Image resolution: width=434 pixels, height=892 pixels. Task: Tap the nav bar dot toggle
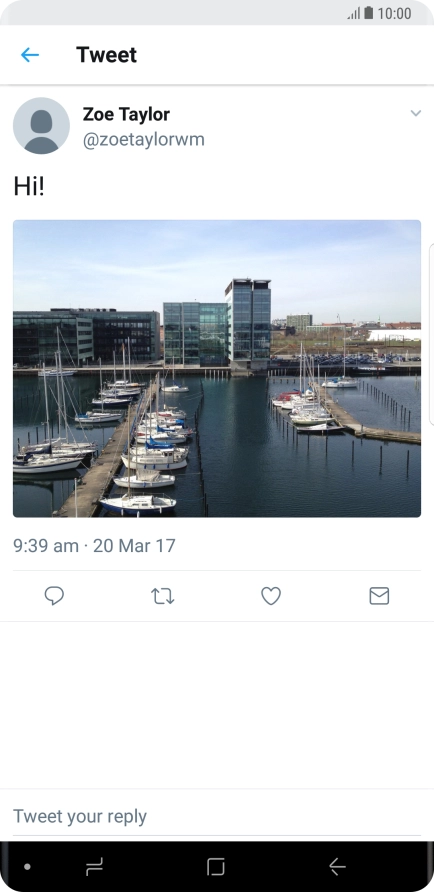coord(27,867)
